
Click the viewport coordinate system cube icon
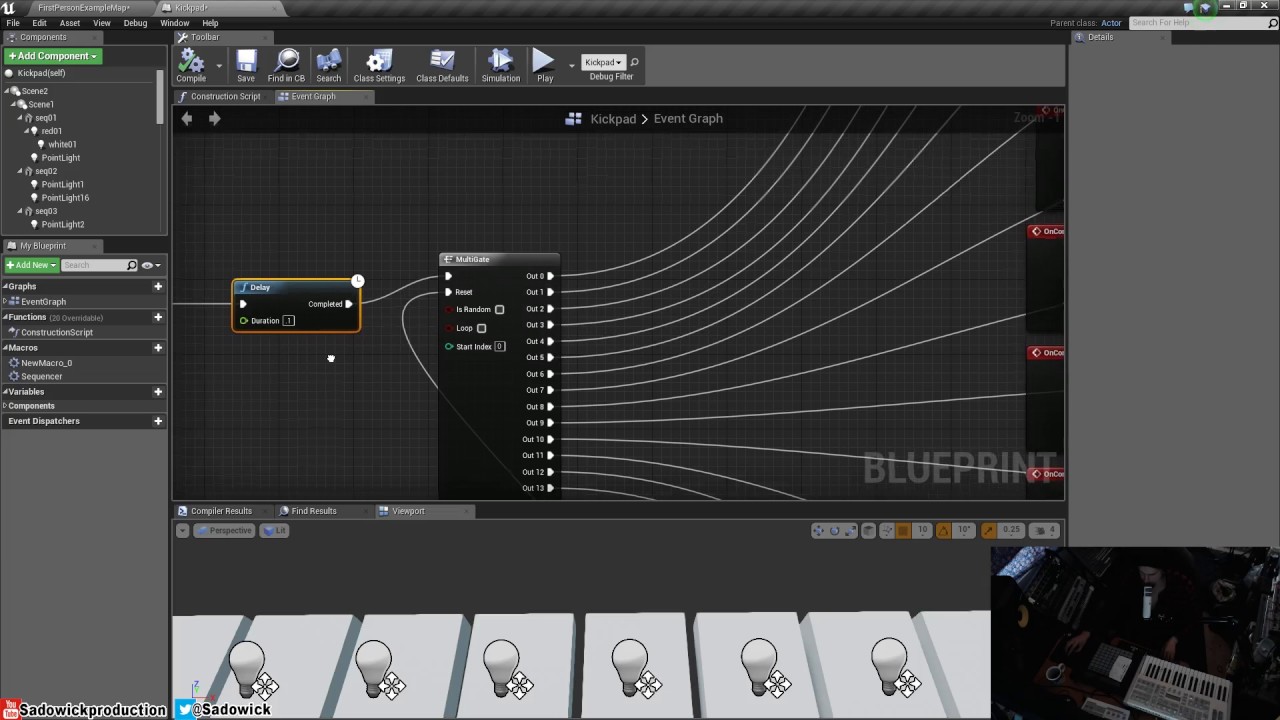(x=869, y=530)
